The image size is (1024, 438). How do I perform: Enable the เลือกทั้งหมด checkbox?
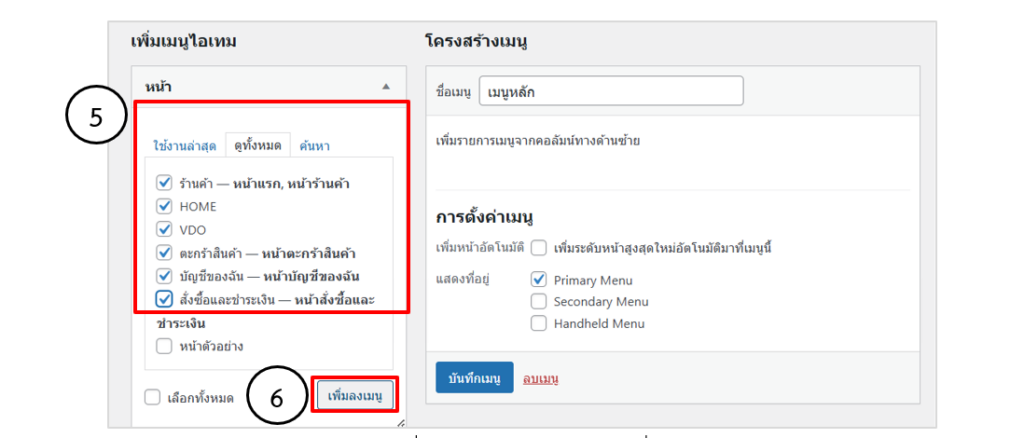click(152, 398)
